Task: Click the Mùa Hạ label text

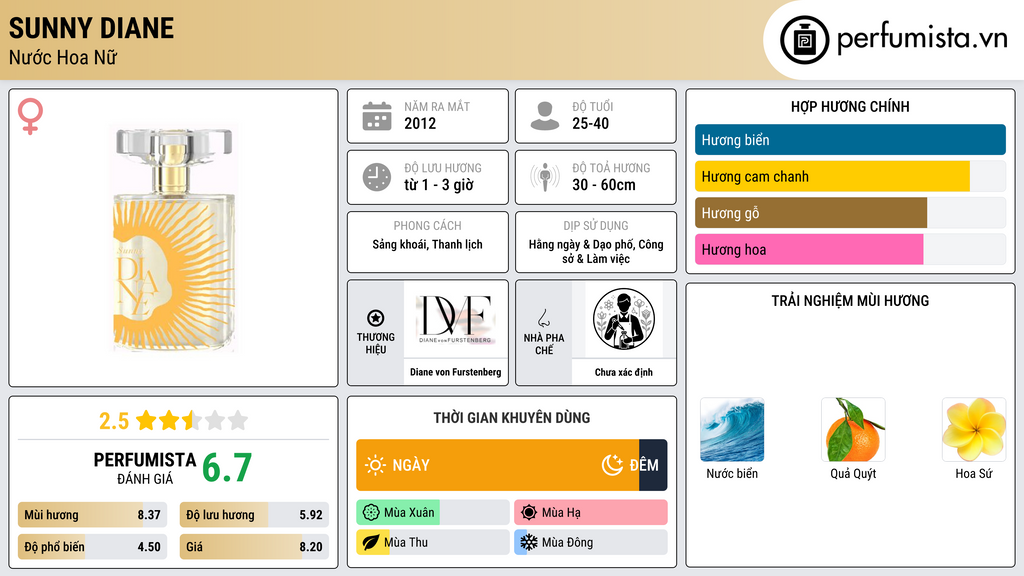Action: 561,513
